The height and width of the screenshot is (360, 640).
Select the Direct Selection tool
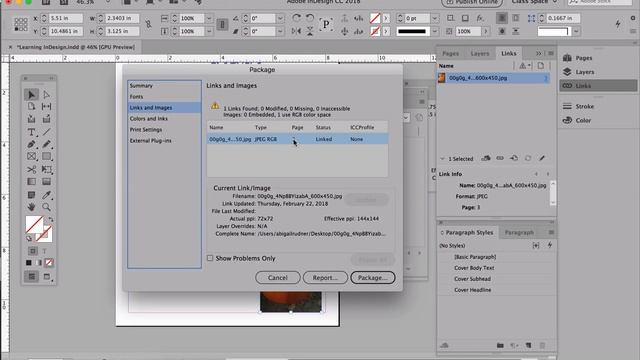[47, 95]
